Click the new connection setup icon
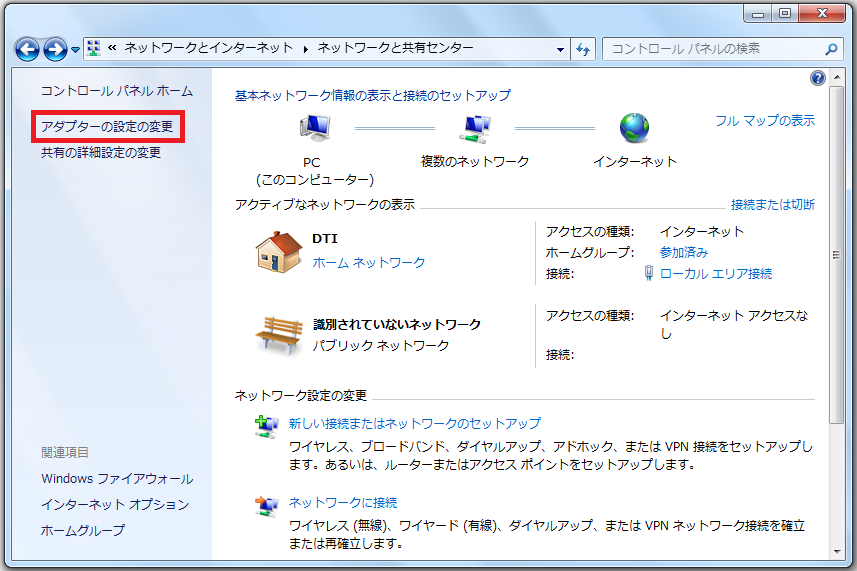 click(x=266, y=426)
